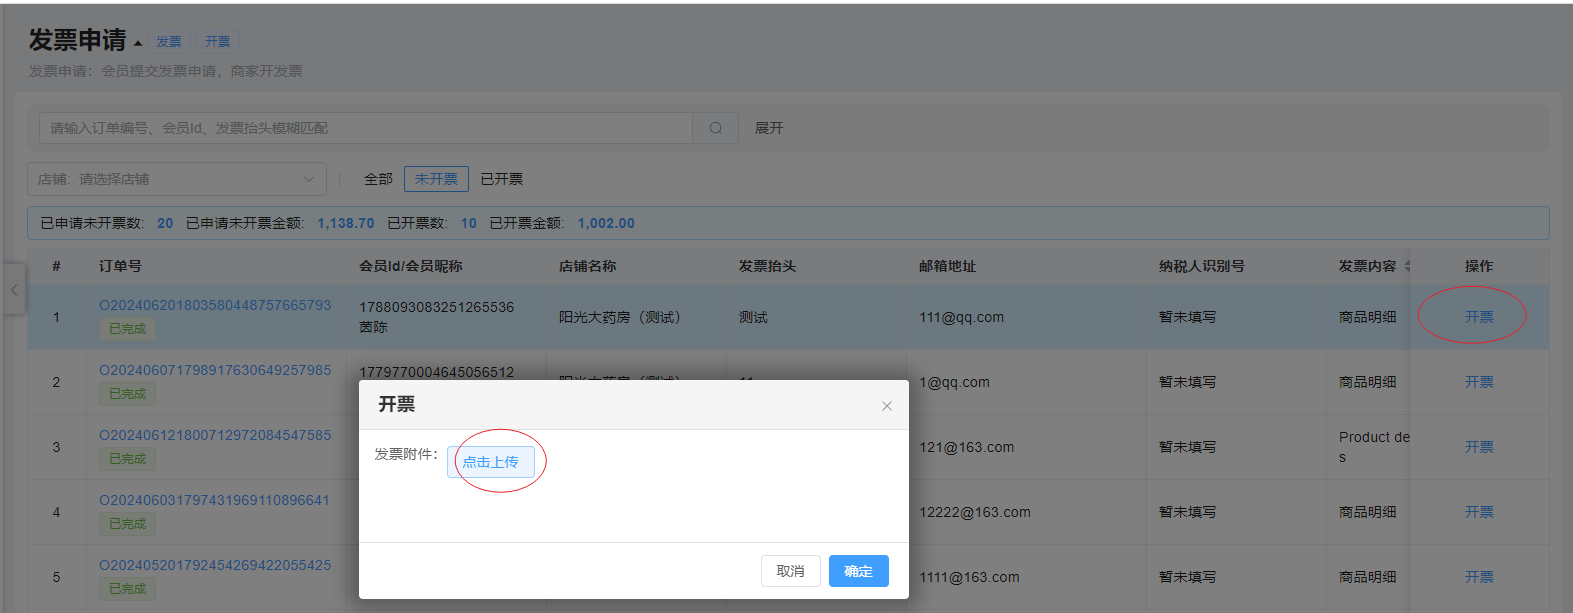Click 开票 link for row 4

click(x=1479, y=512)
